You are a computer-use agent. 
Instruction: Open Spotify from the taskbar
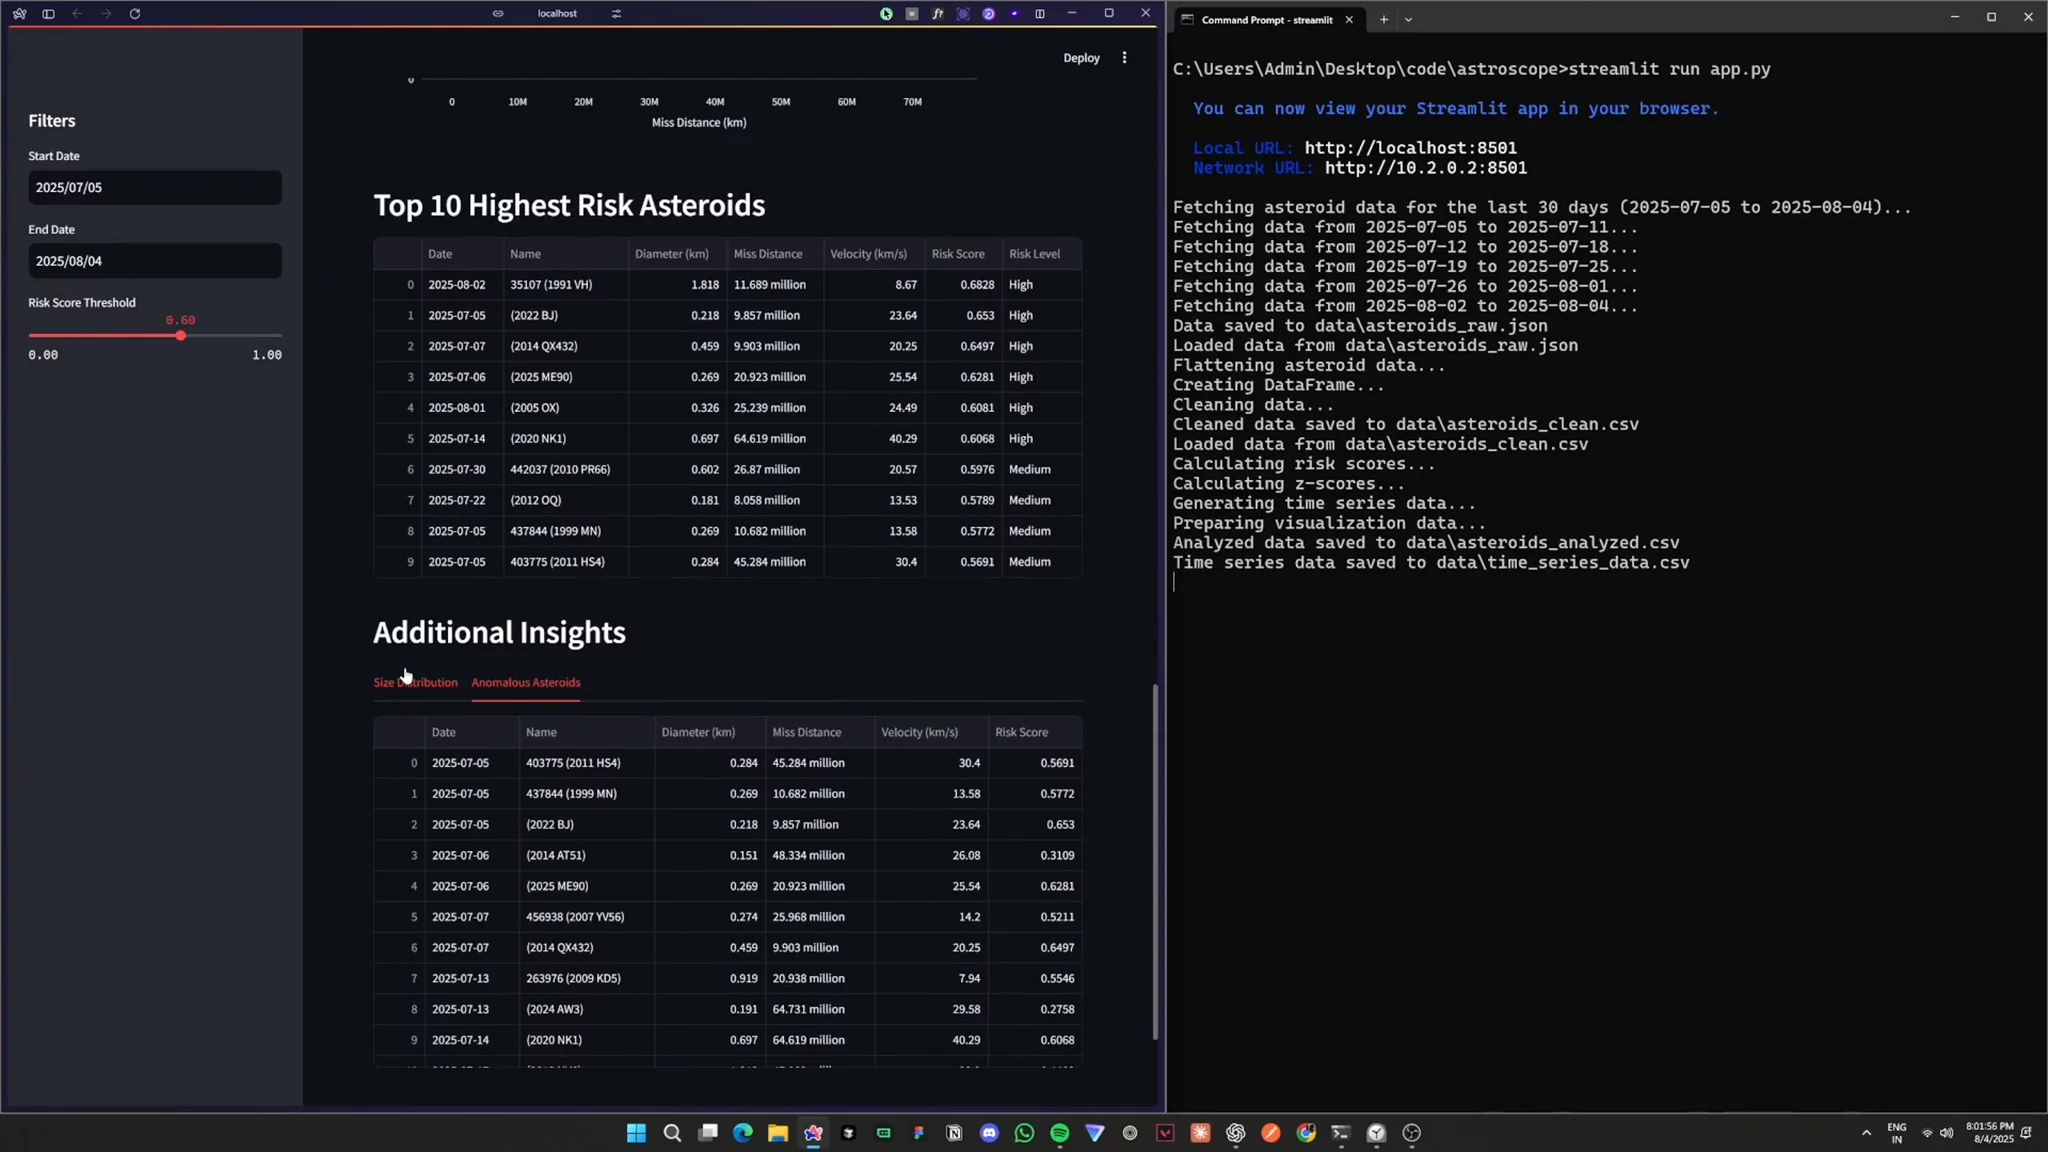pos(1060,1133)
